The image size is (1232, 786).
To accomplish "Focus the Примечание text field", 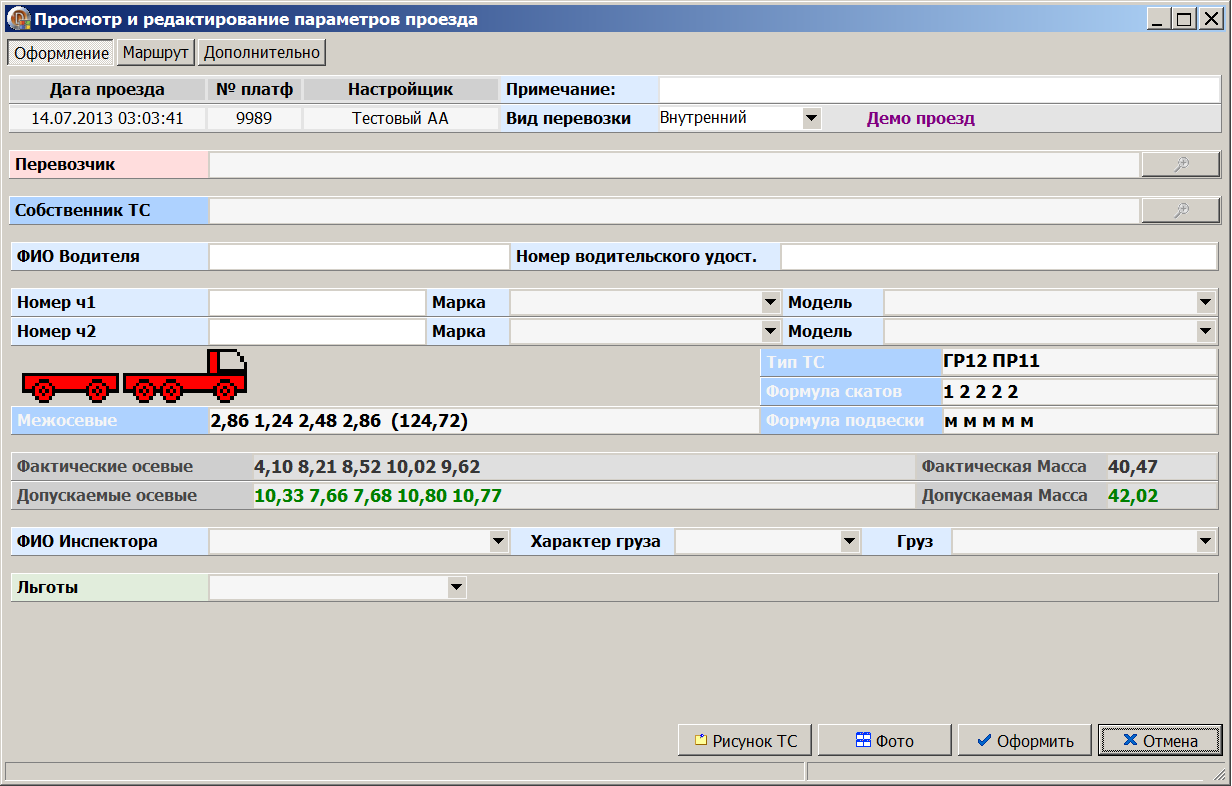I will pyautogui.click(x=938, y=90).
